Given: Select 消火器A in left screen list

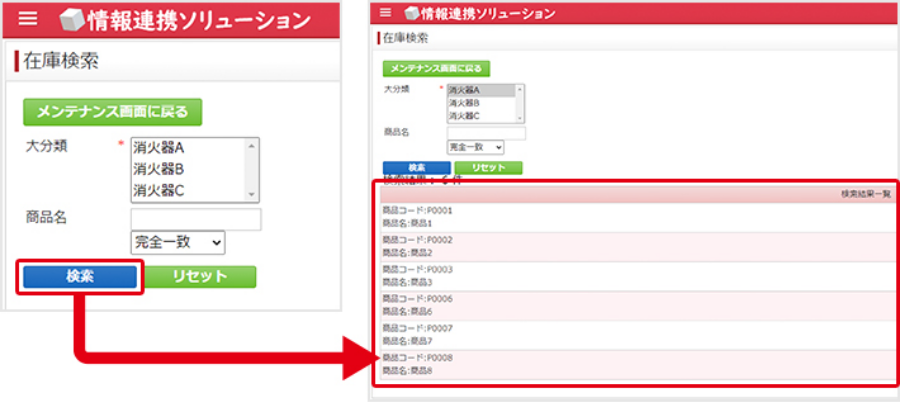Looking at the screenshot, I should click(x=188, y=148).
